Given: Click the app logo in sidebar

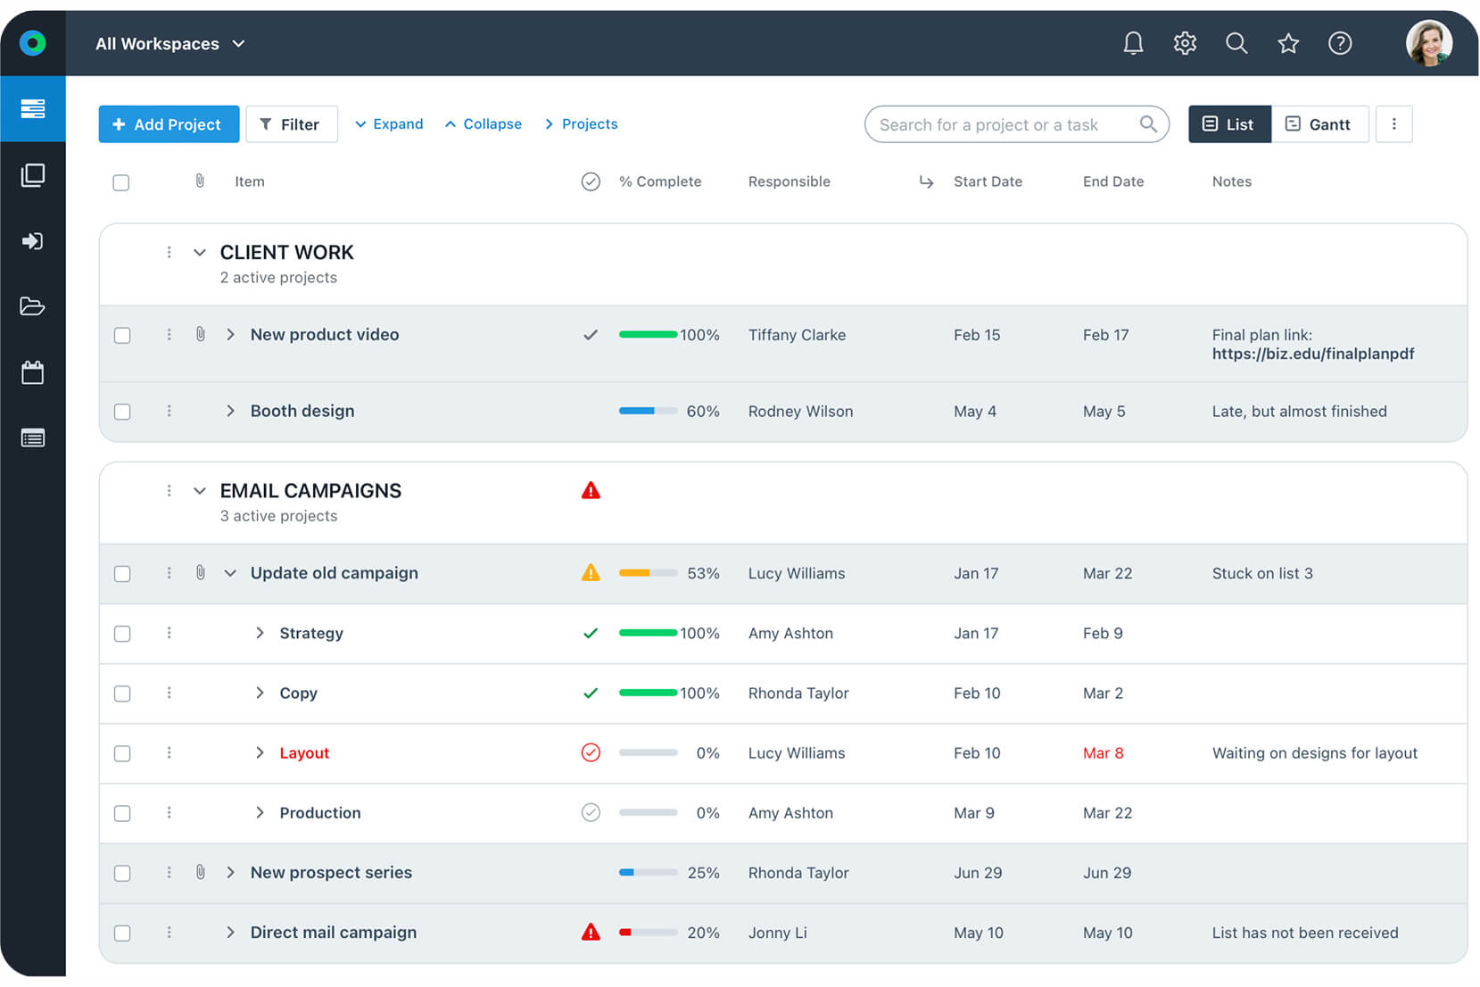Looking at the screenshot, I should click(33, 43).
